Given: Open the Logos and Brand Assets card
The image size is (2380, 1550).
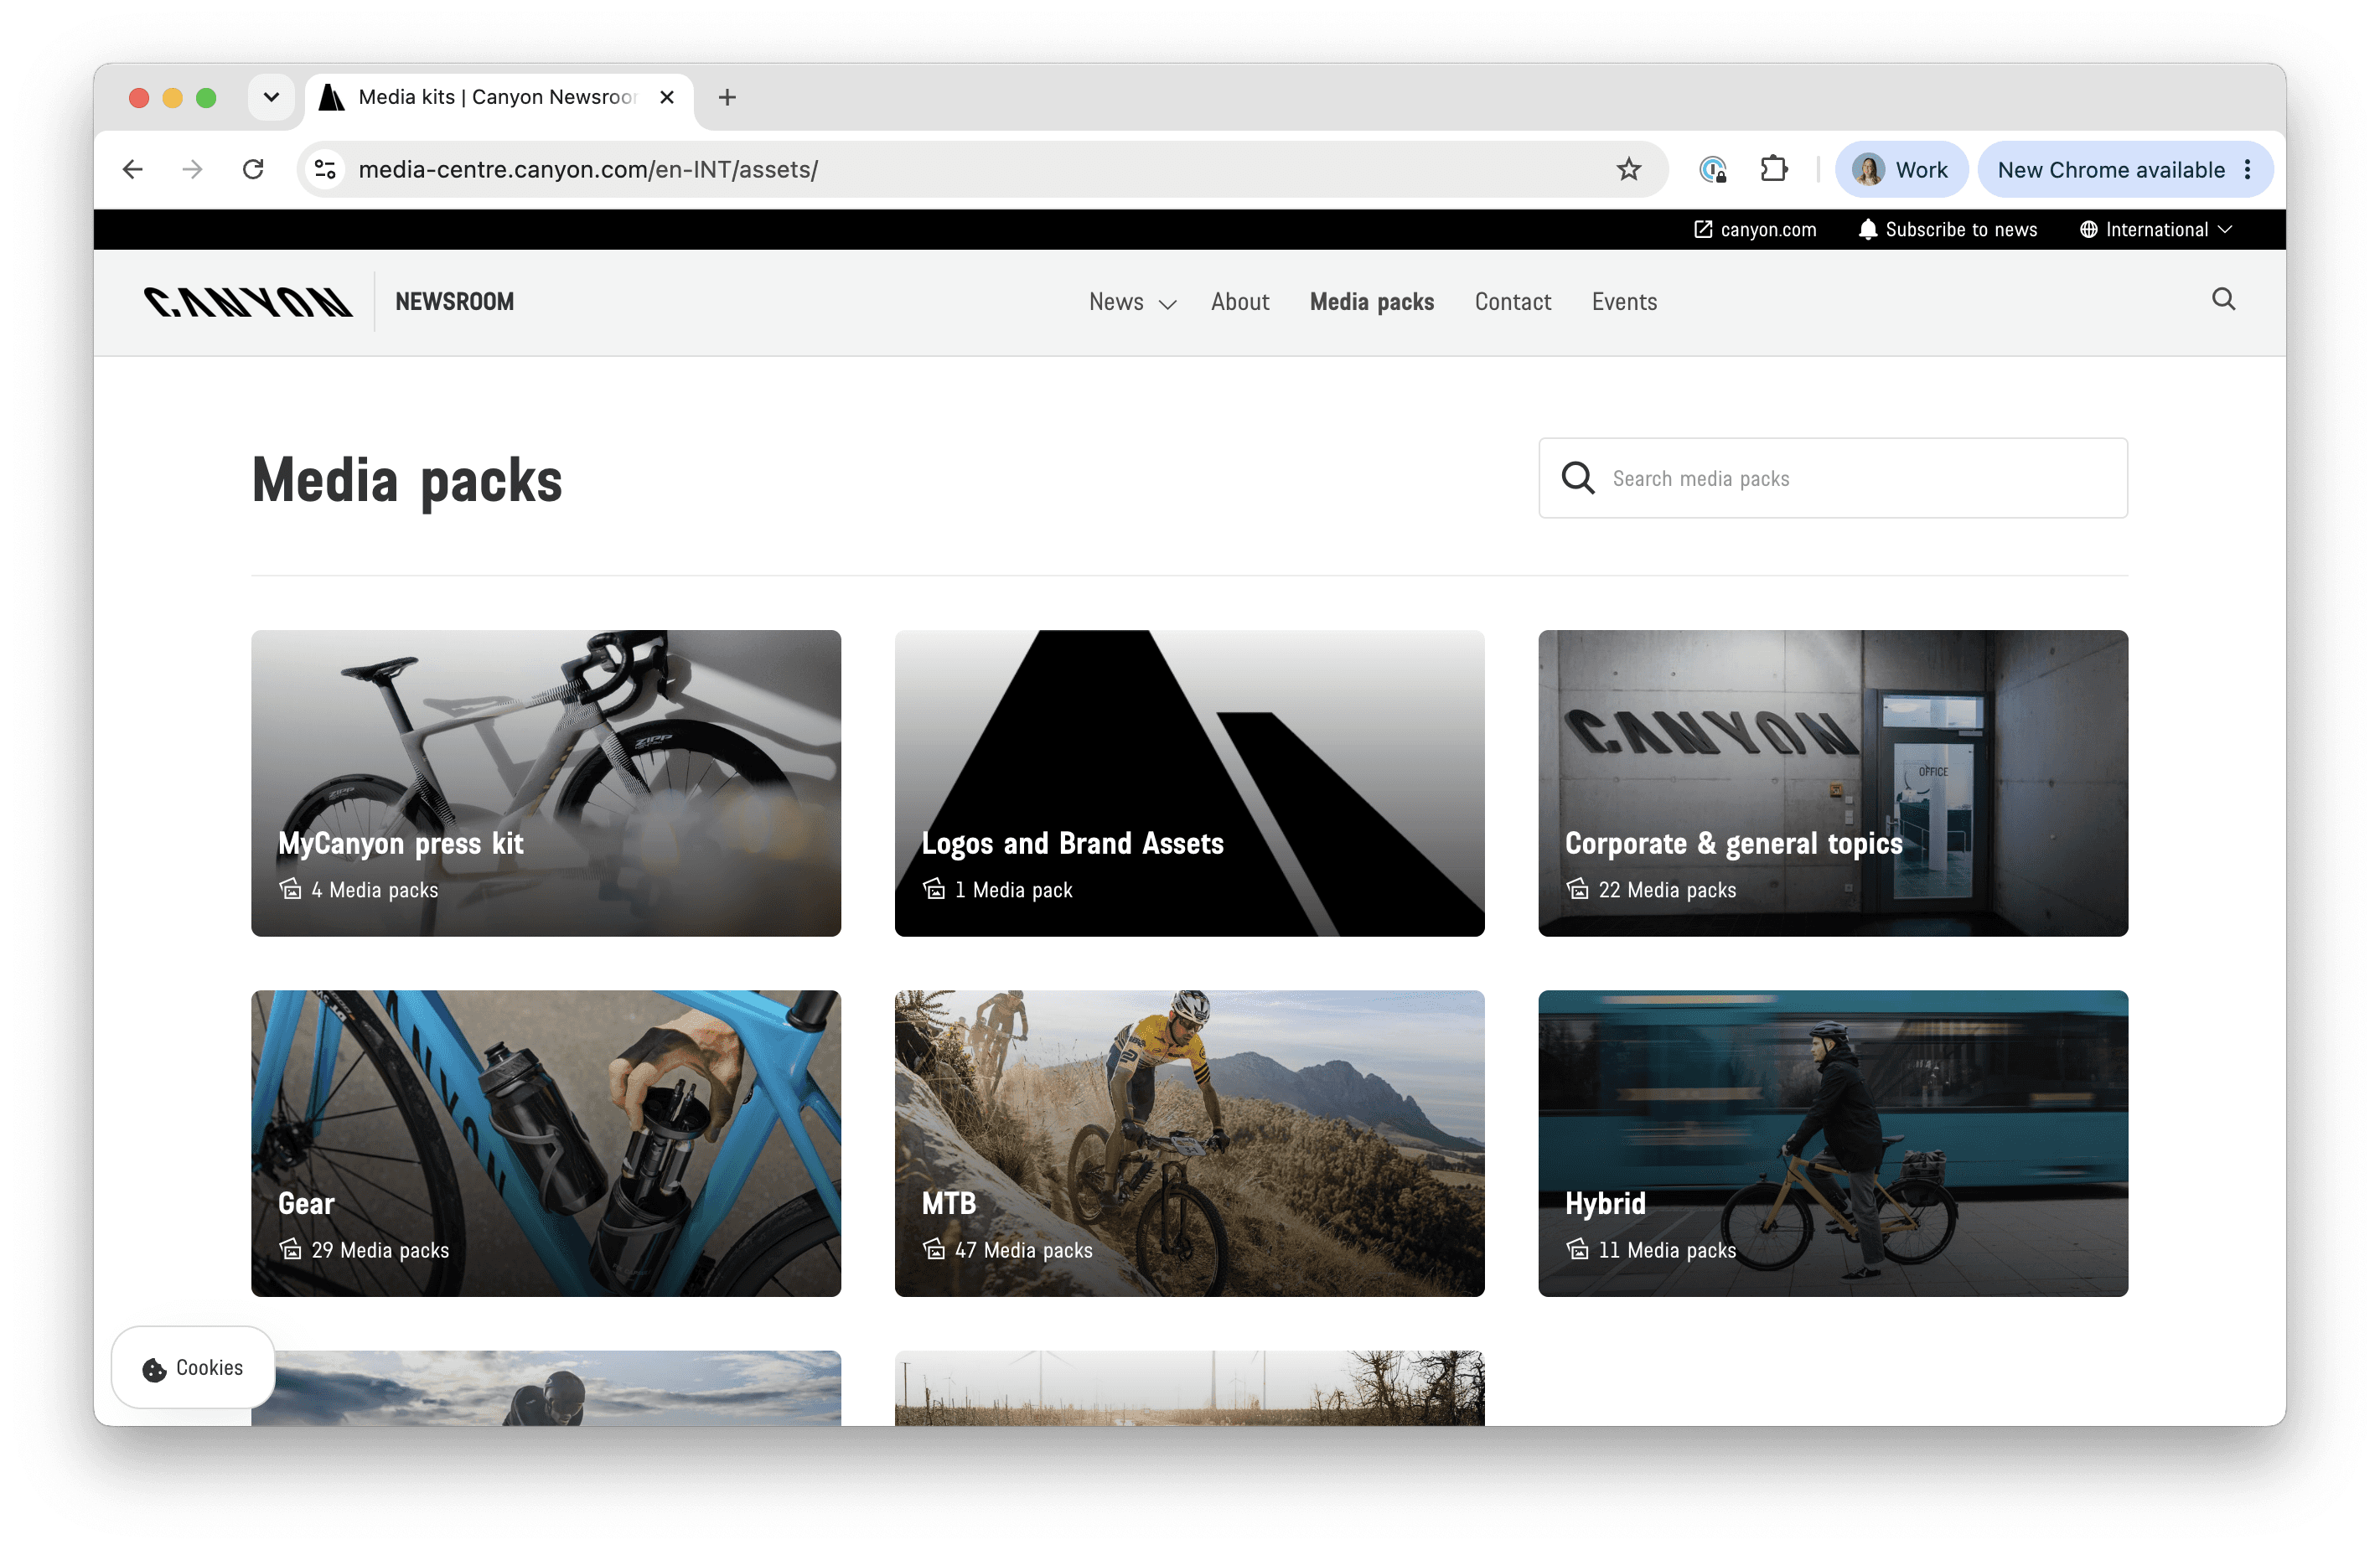Looking at the screenshot, I should point(1189,783).
